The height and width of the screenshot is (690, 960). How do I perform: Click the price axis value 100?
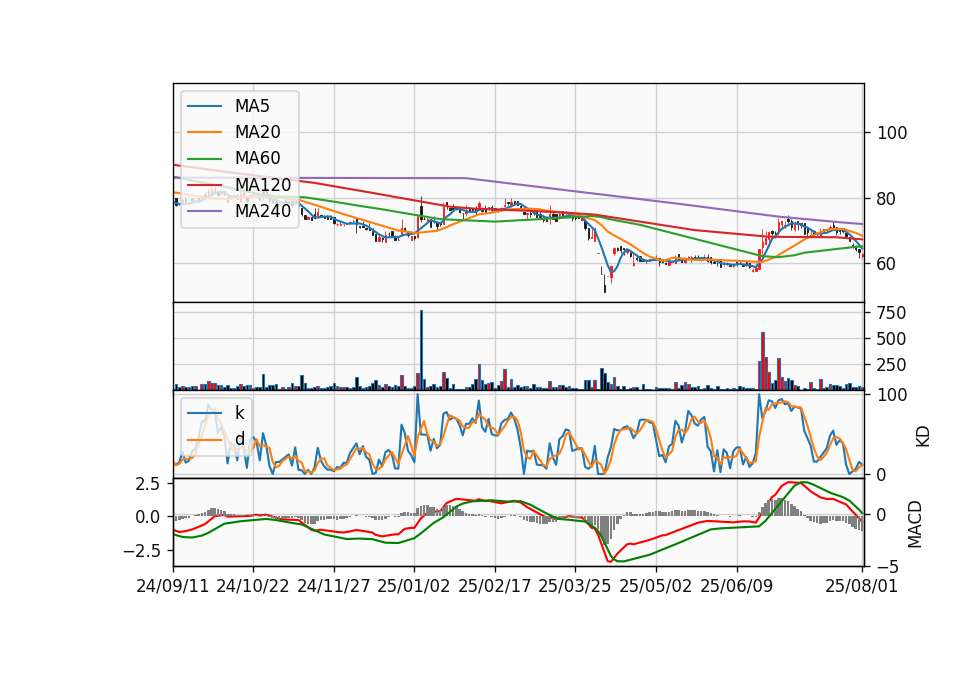[x=892, y=133]
